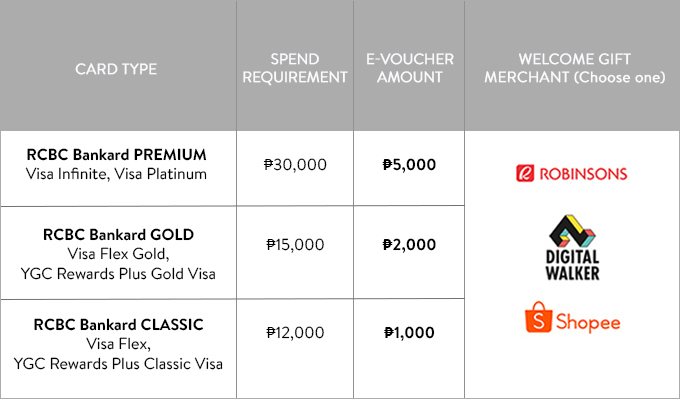The width and height of the screenshot is (680, 399).
Task: Click the ₱1,000 e-voucher amount
Action: tap(409, 333)
